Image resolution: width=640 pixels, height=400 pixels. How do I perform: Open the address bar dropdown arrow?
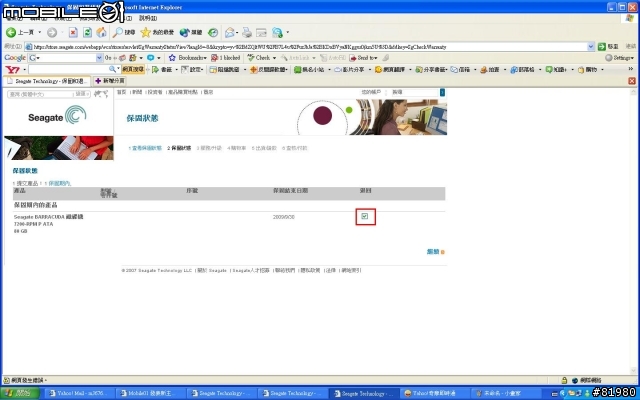click(591, 47)
